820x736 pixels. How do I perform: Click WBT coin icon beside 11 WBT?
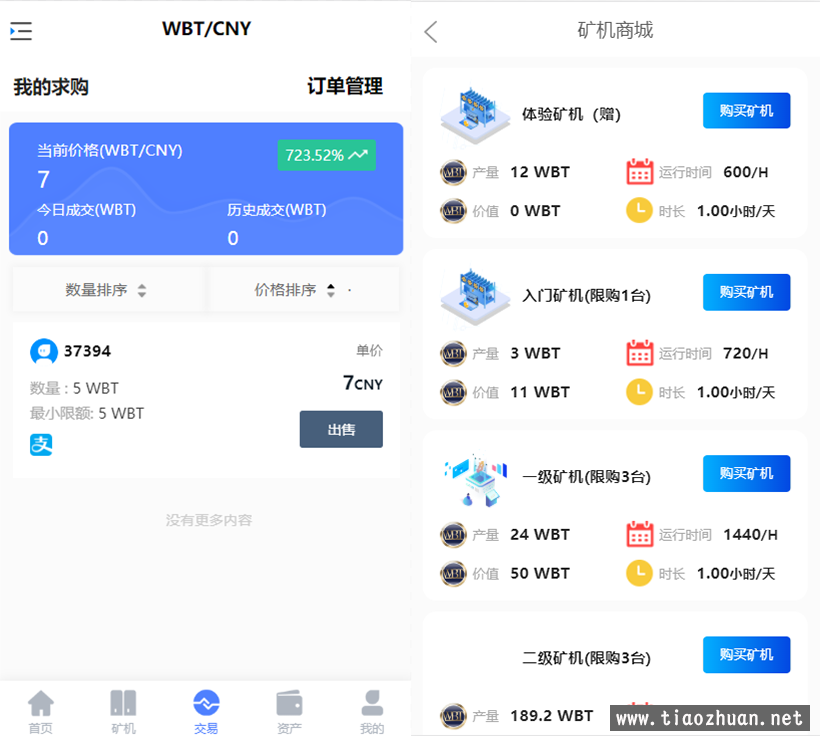[x=453, y=392]
